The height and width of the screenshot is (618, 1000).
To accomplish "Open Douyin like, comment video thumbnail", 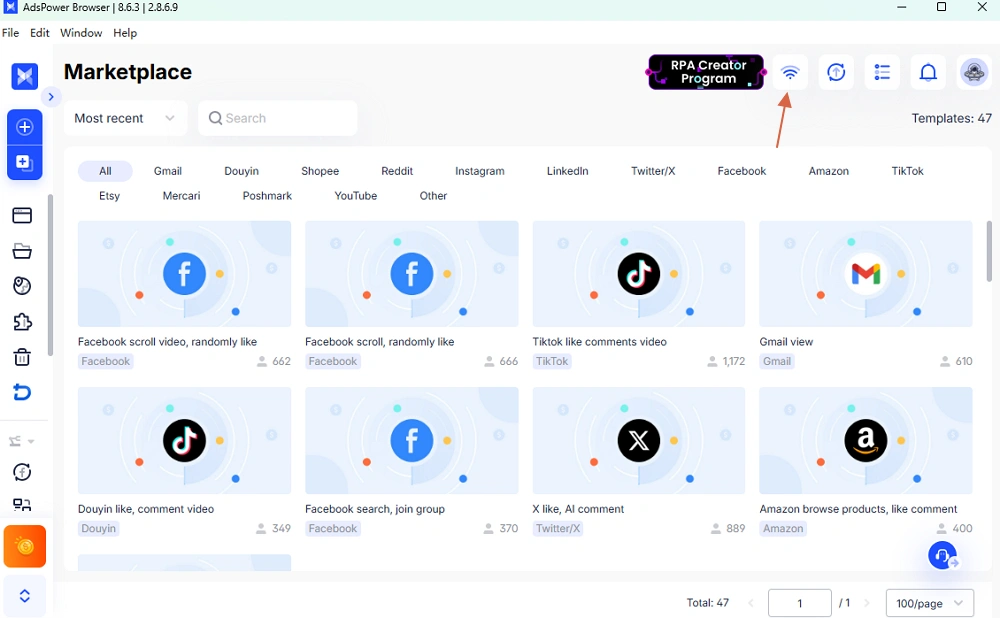I will coord(184,441).
